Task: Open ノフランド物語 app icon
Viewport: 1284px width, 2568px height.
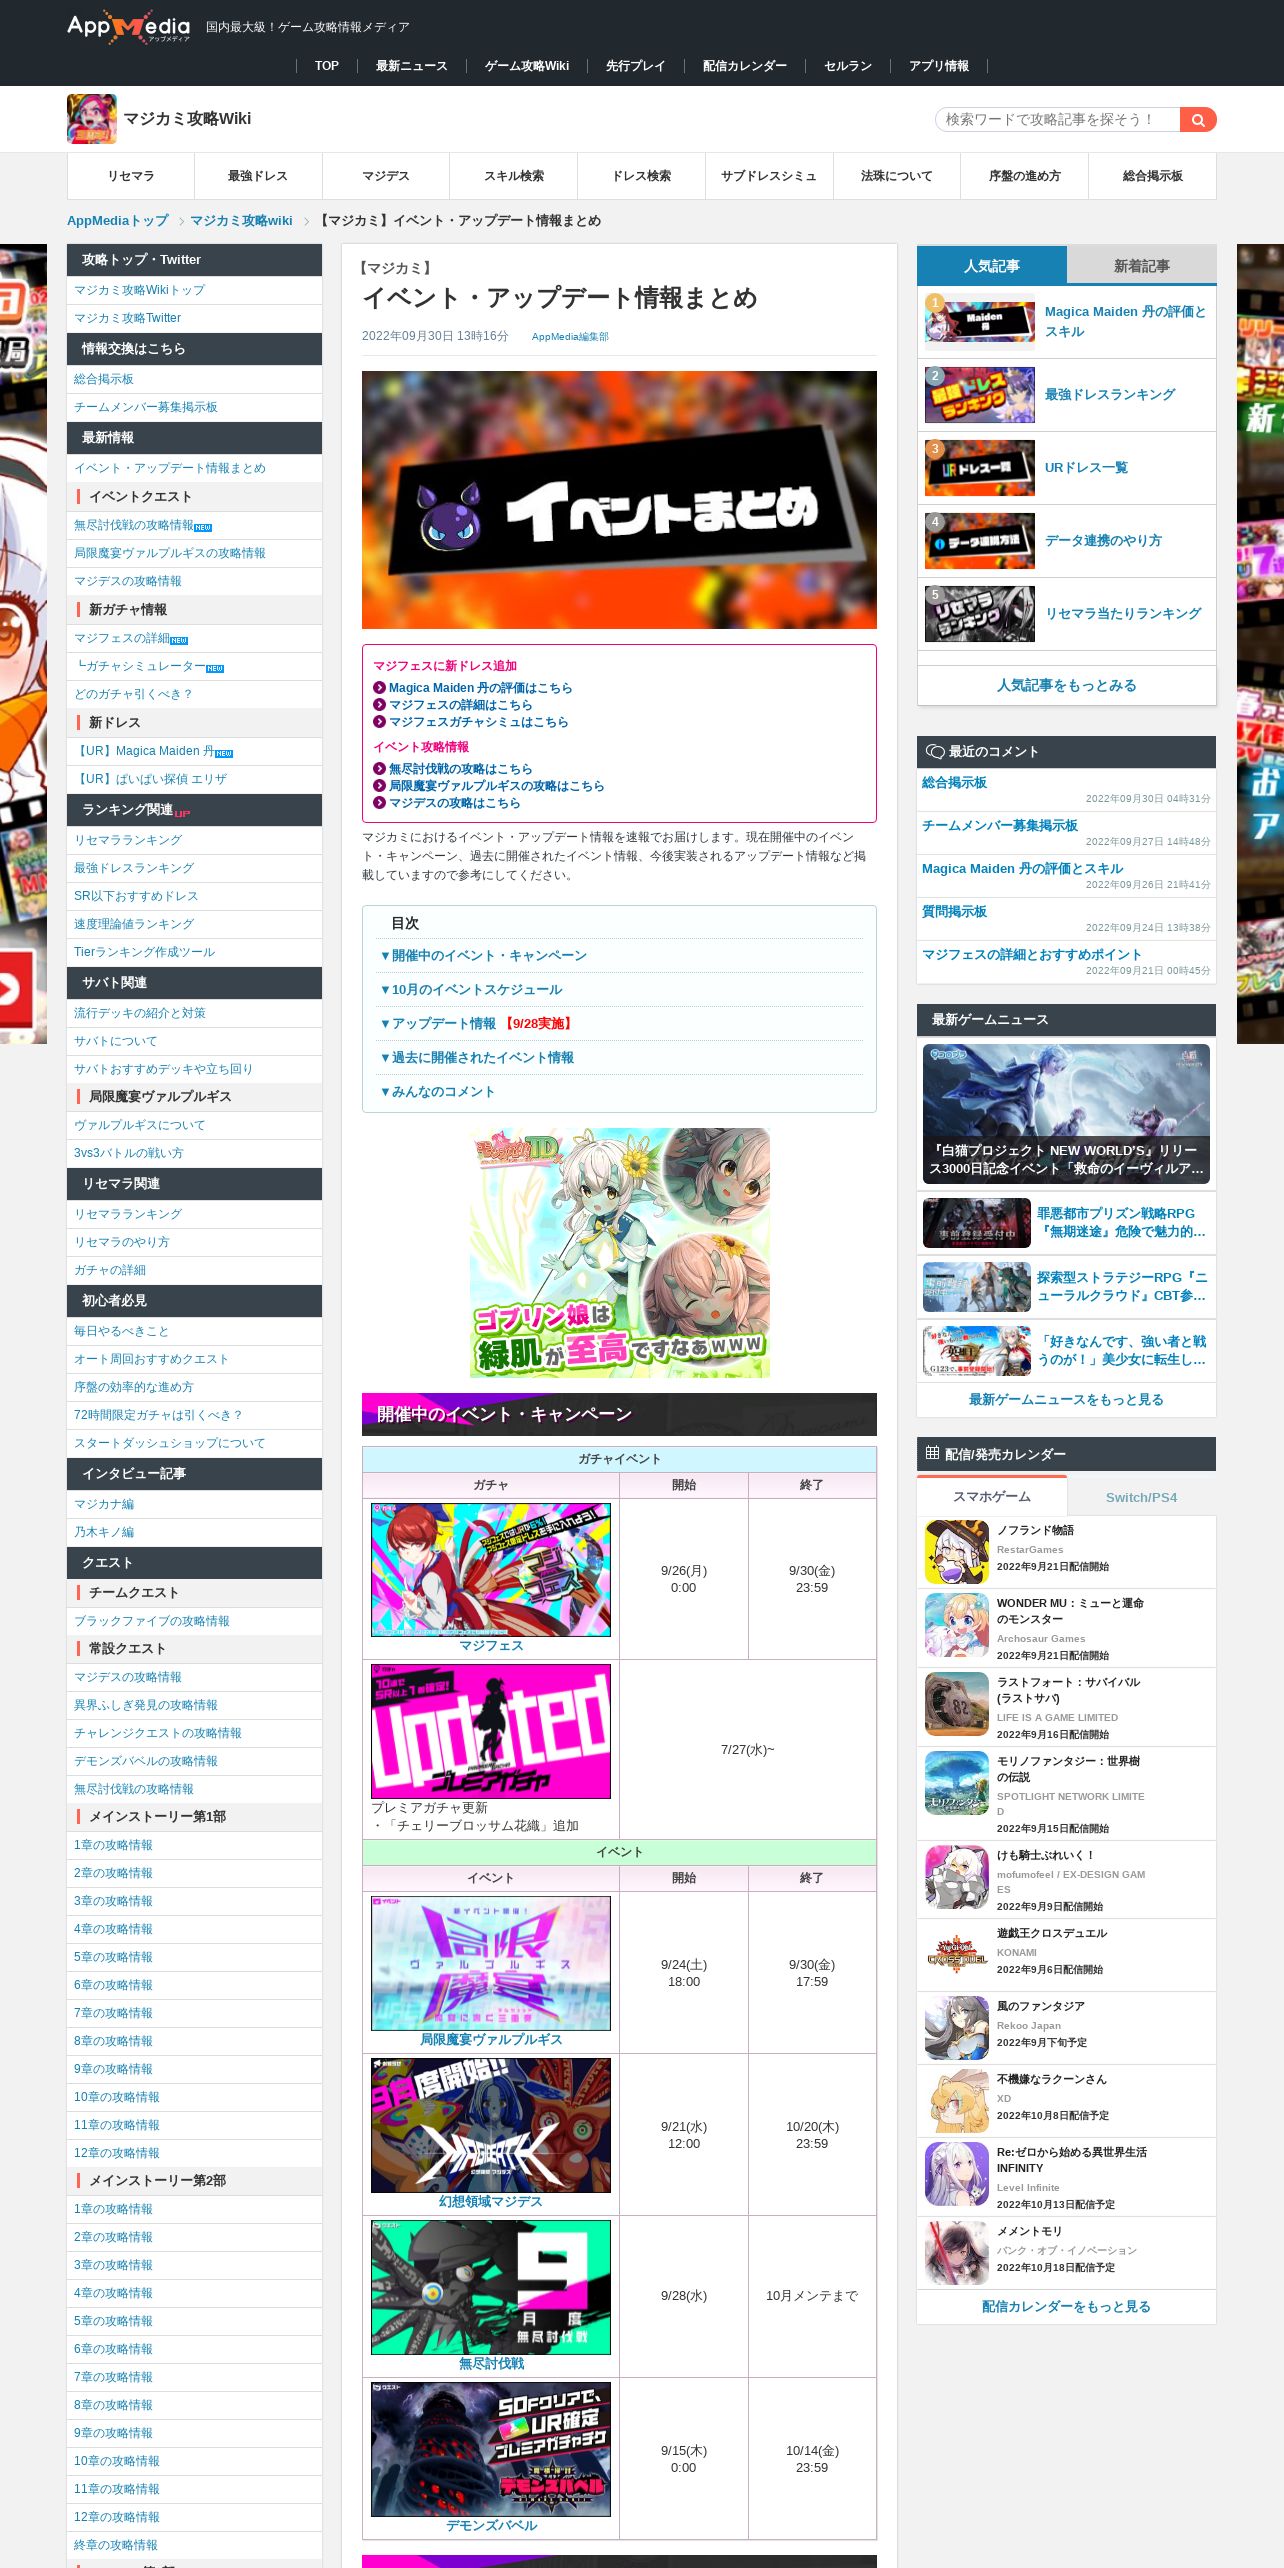Action: click(x=957, y=1552)
